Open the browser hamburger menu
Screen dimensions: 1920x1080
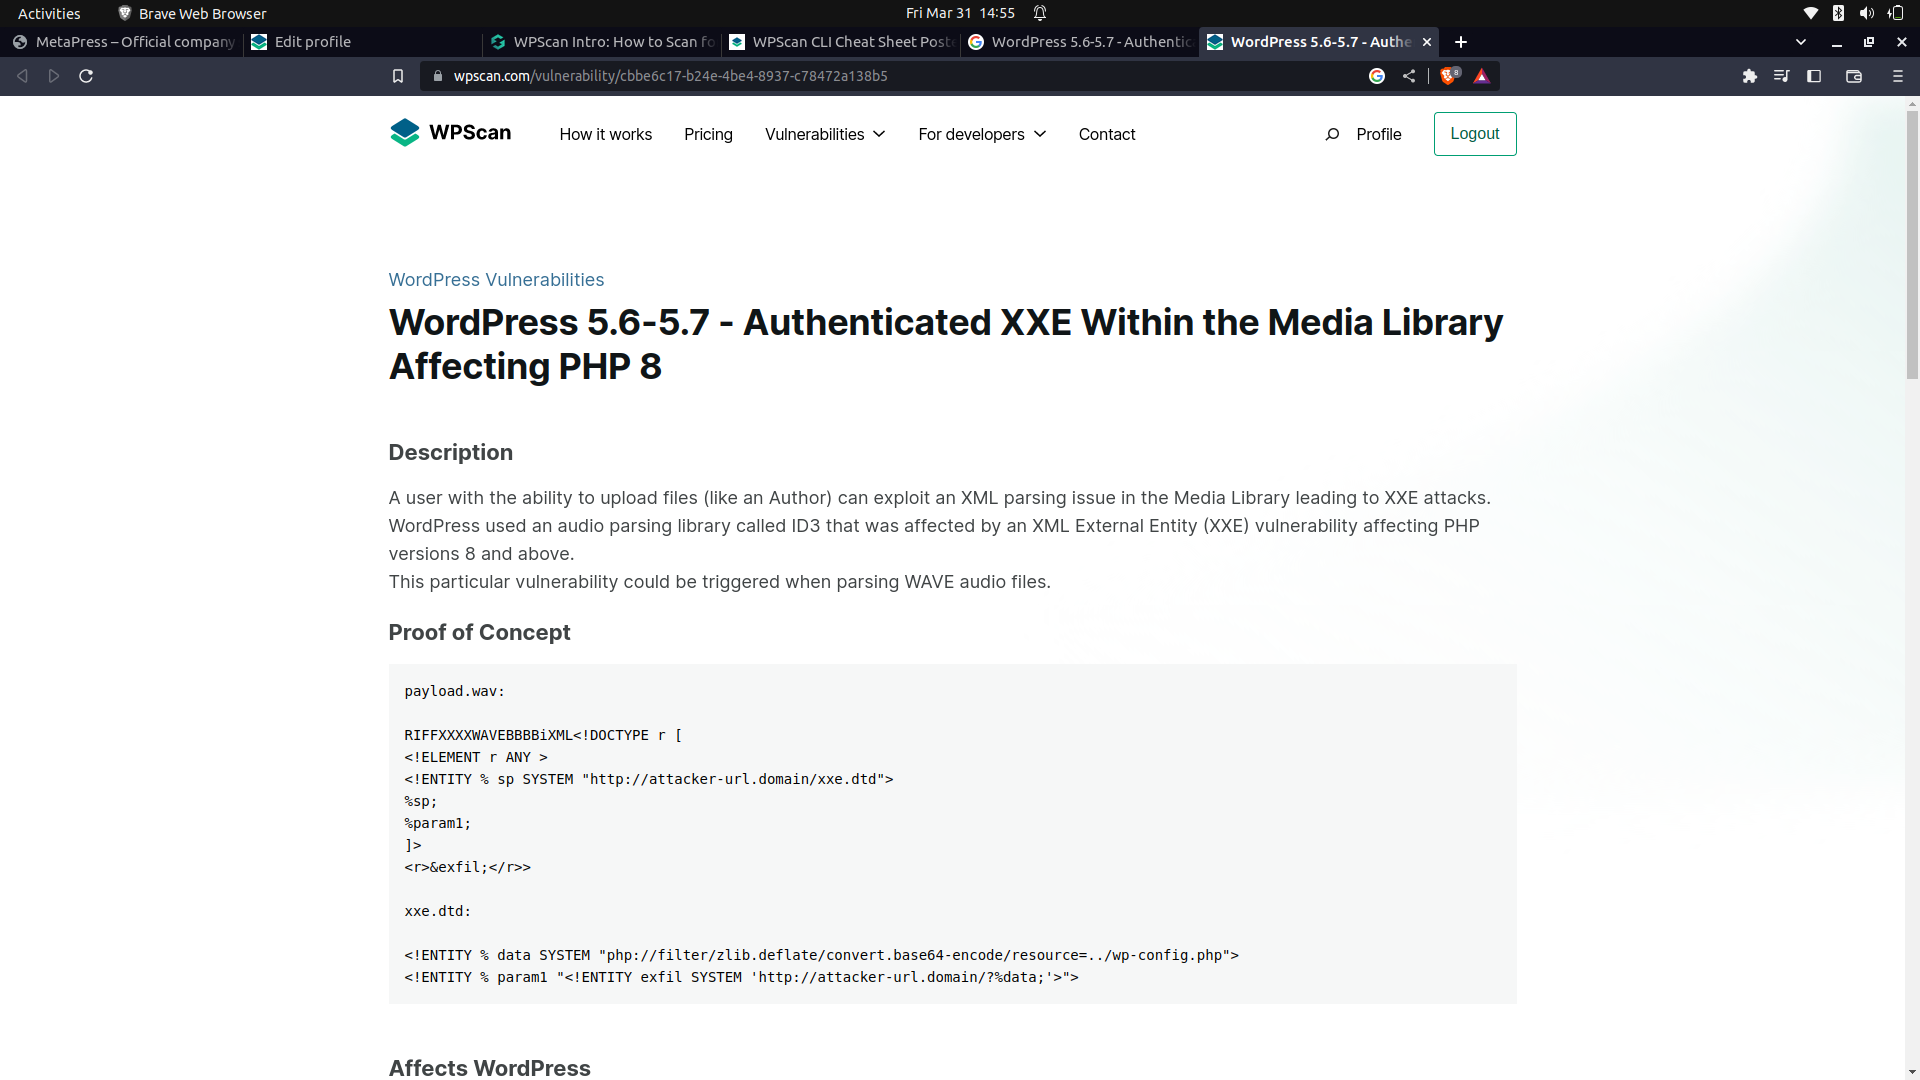(x=1897, y=75)
